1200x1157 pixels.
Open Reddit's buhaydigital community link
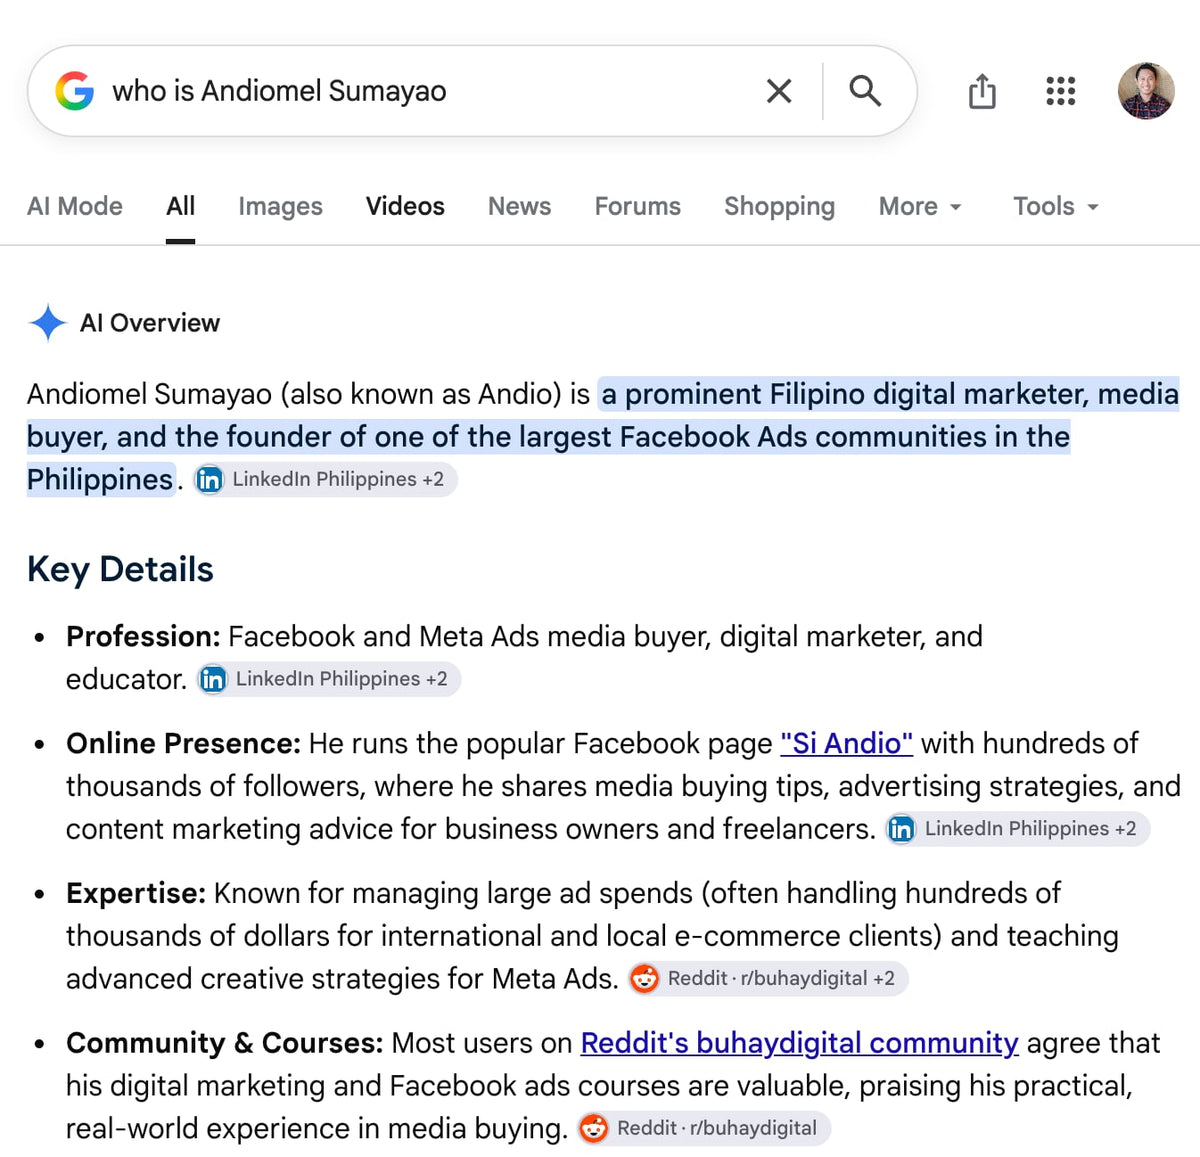[x=799, y=1043]
